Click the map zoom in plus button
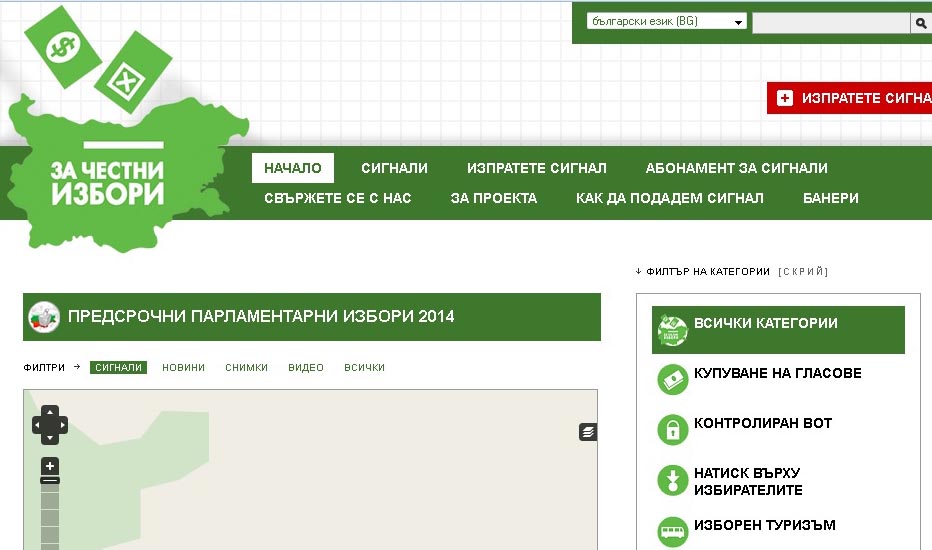 [50, 466]
